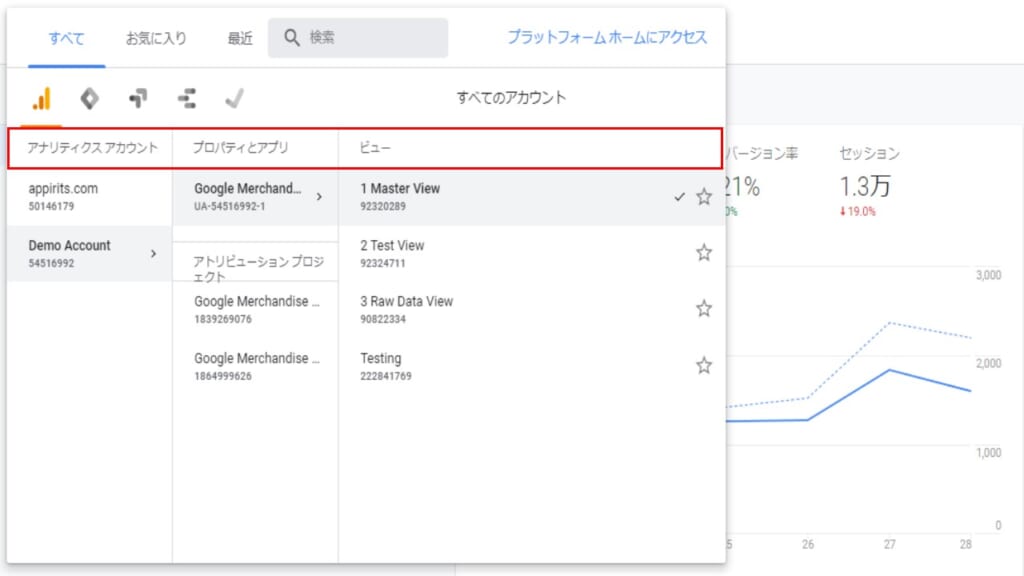
Task: Click the プロパティとアプリ column header
Action: click(x=240, y=148)
